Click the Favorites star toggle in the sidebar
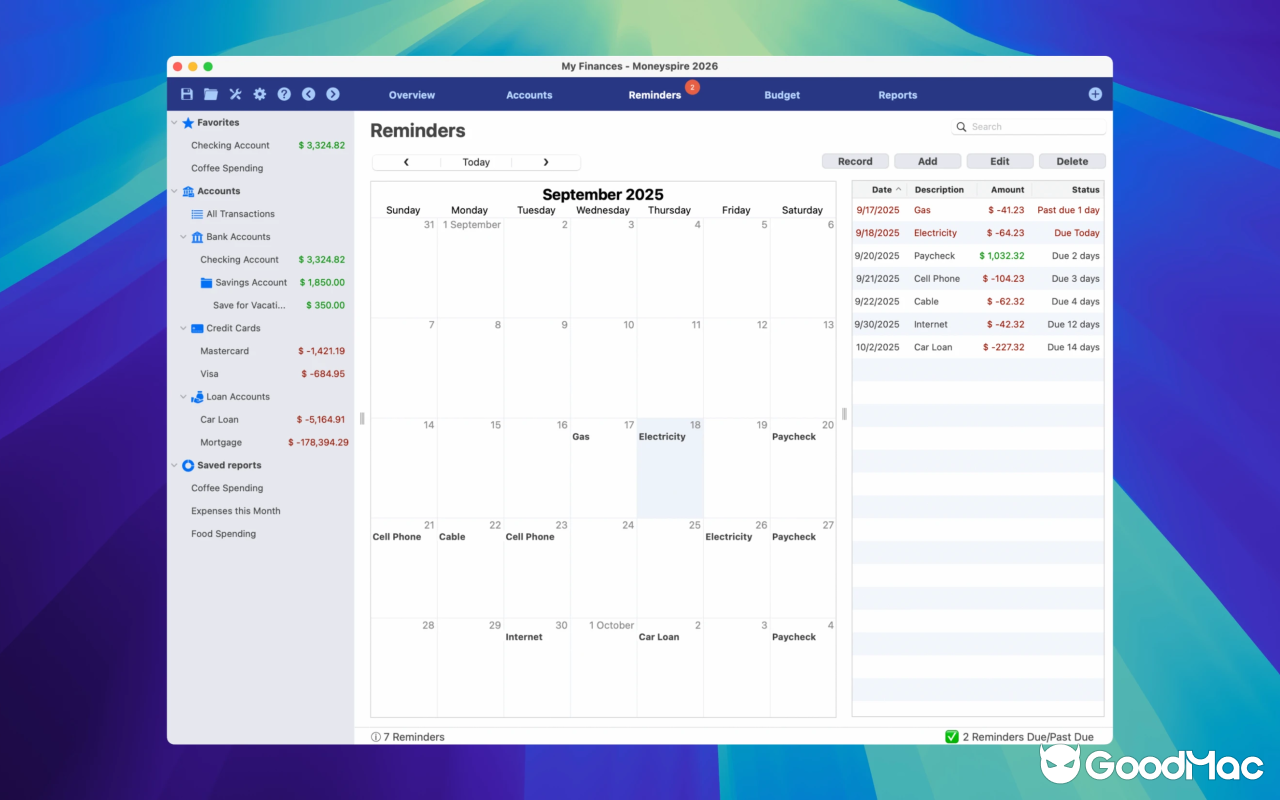The image size is (1280, 800). click(x=188, y=122)
